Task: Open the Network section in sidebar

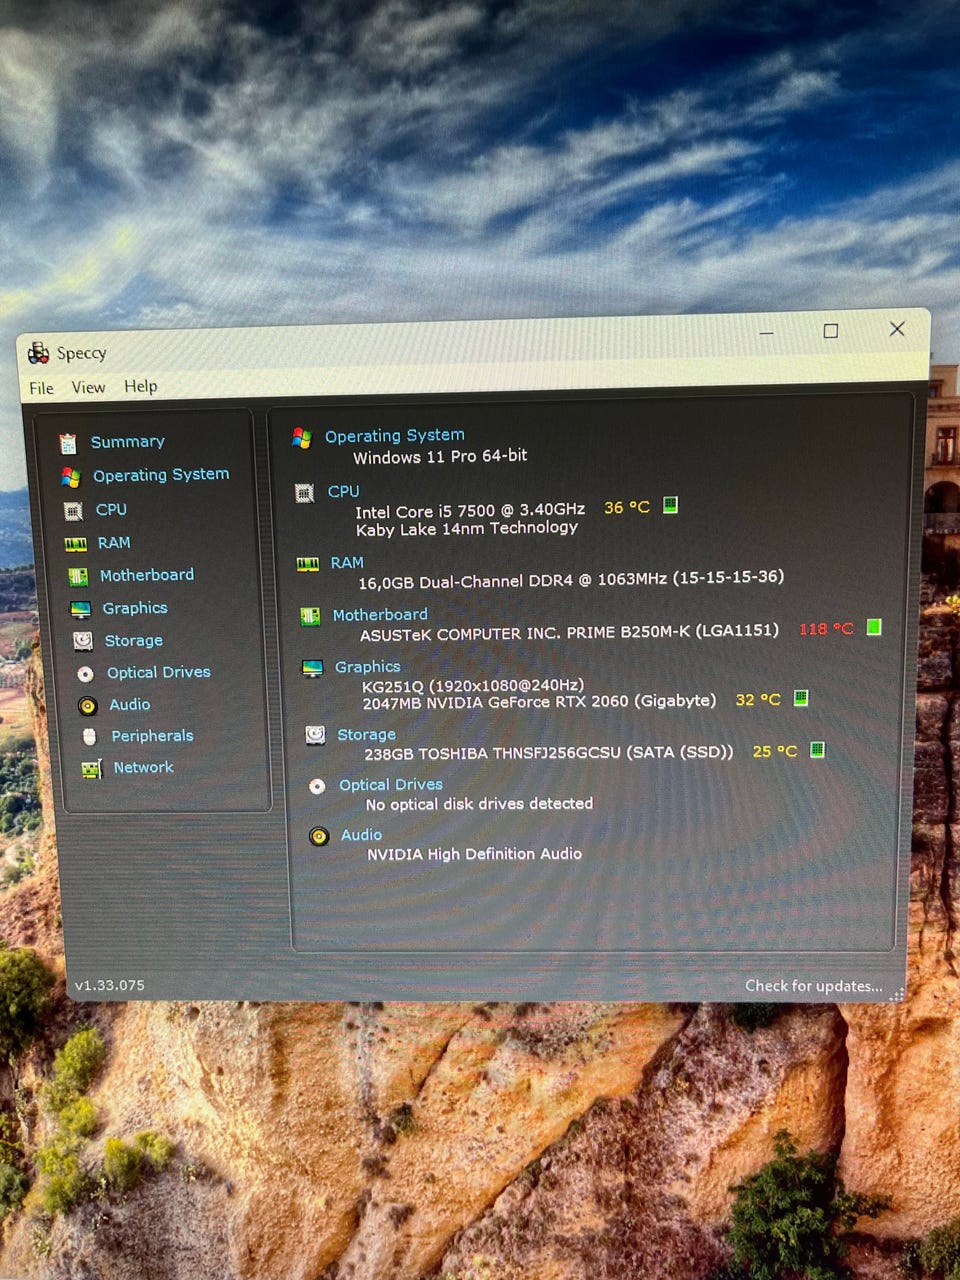Action: click(144, 768)
